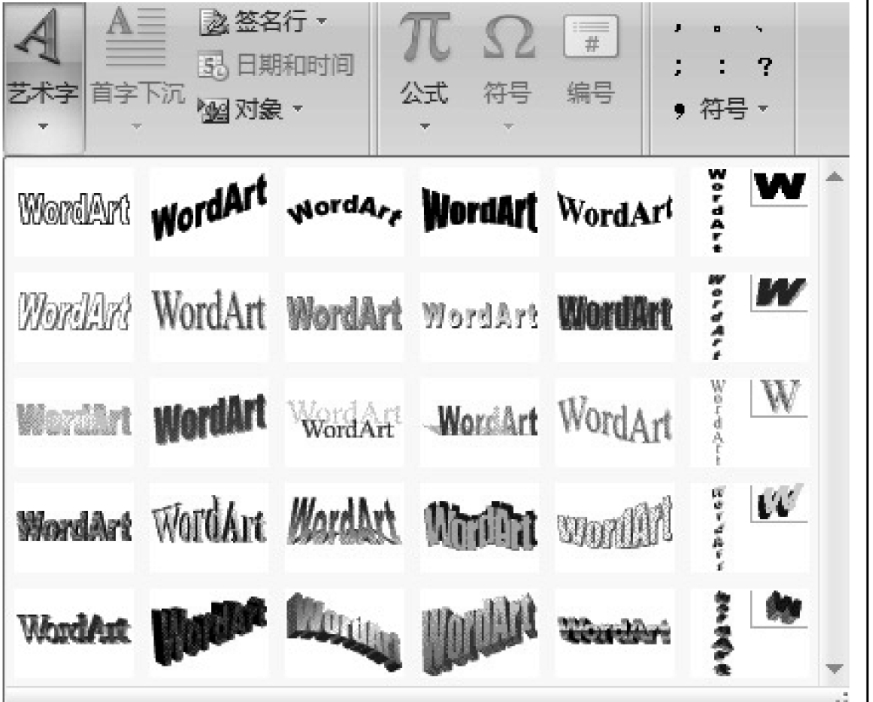Select the vertical 3D WordArt in row five

click(x=721, y=632)
